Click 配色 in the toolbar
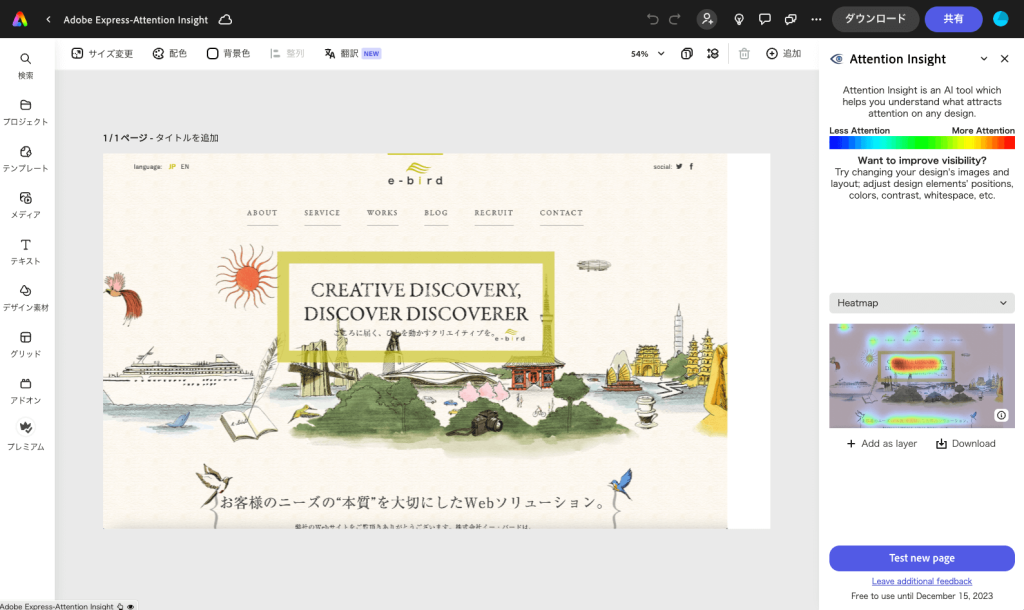 point(170,54)
